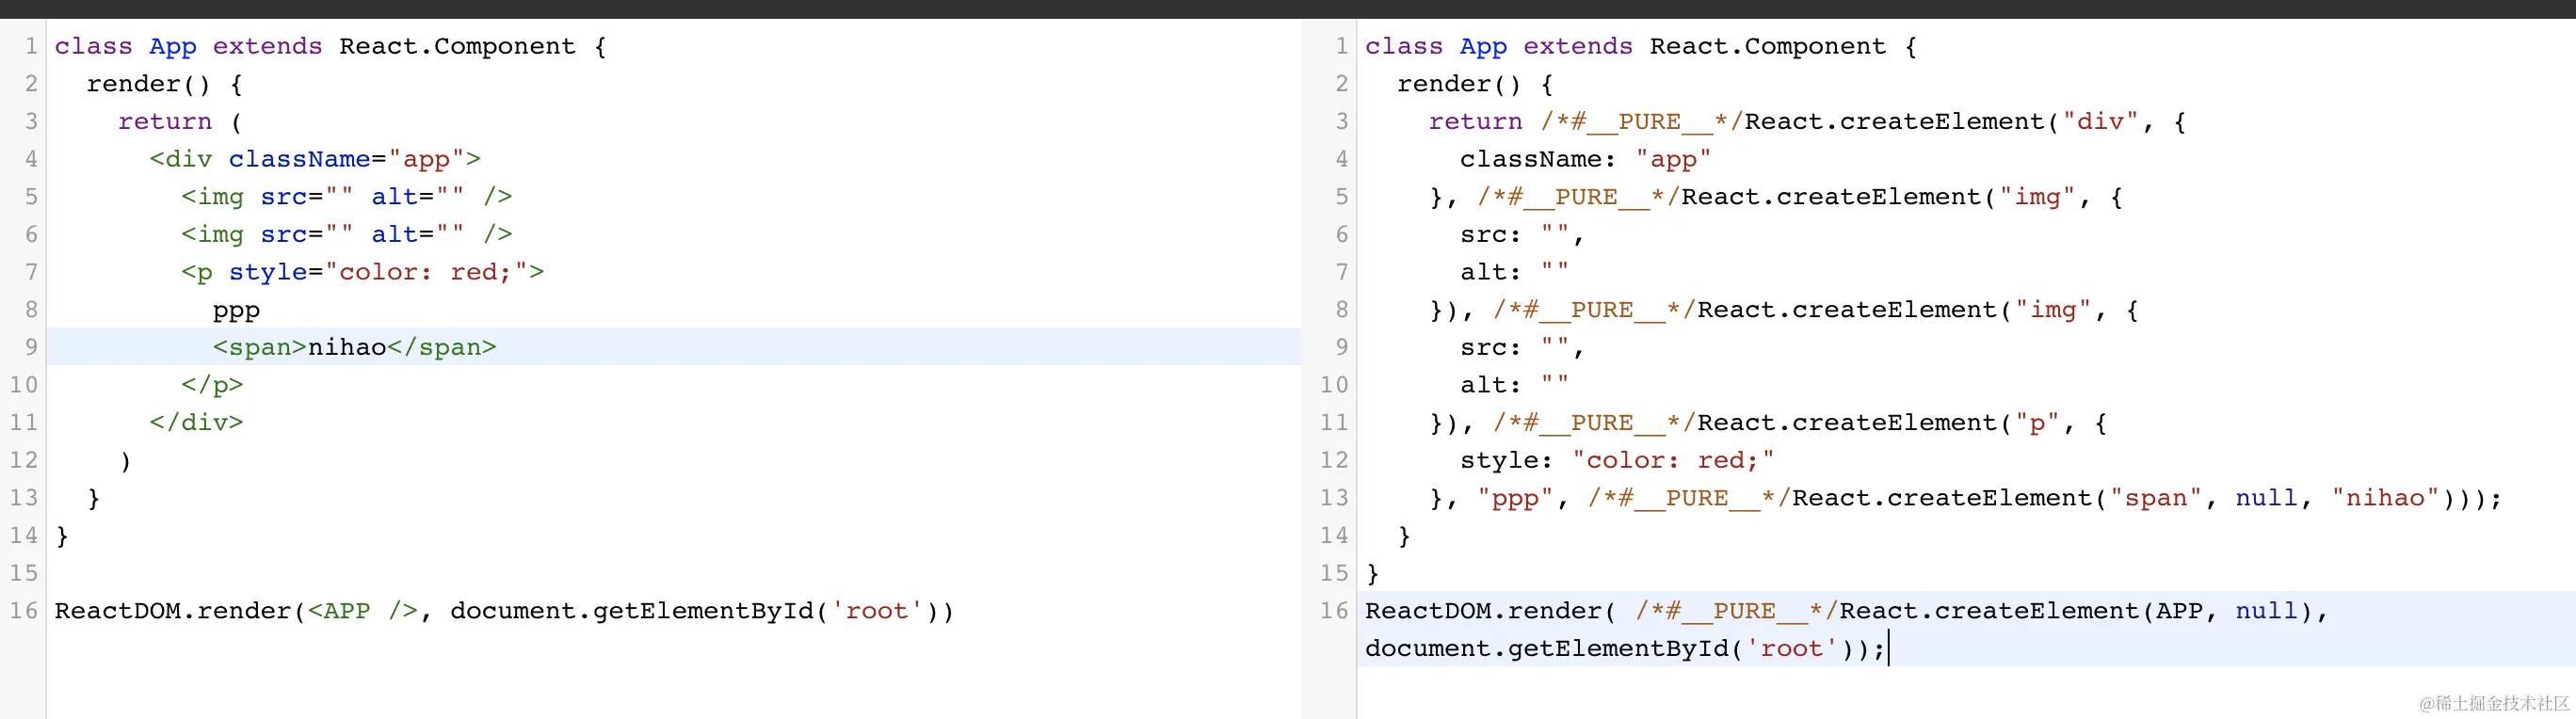Screen dimensions: 2576x719
Task: Click line number 3 in the compiled output gutter
Action: tap(1341, 122)
